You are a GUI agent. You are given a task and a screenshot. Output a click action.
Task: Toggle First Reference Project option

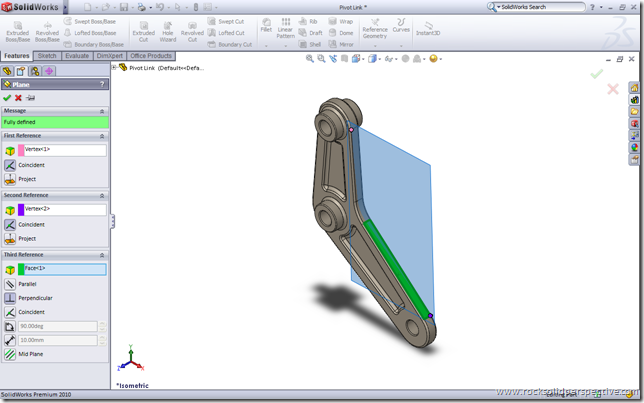(10, 179)
